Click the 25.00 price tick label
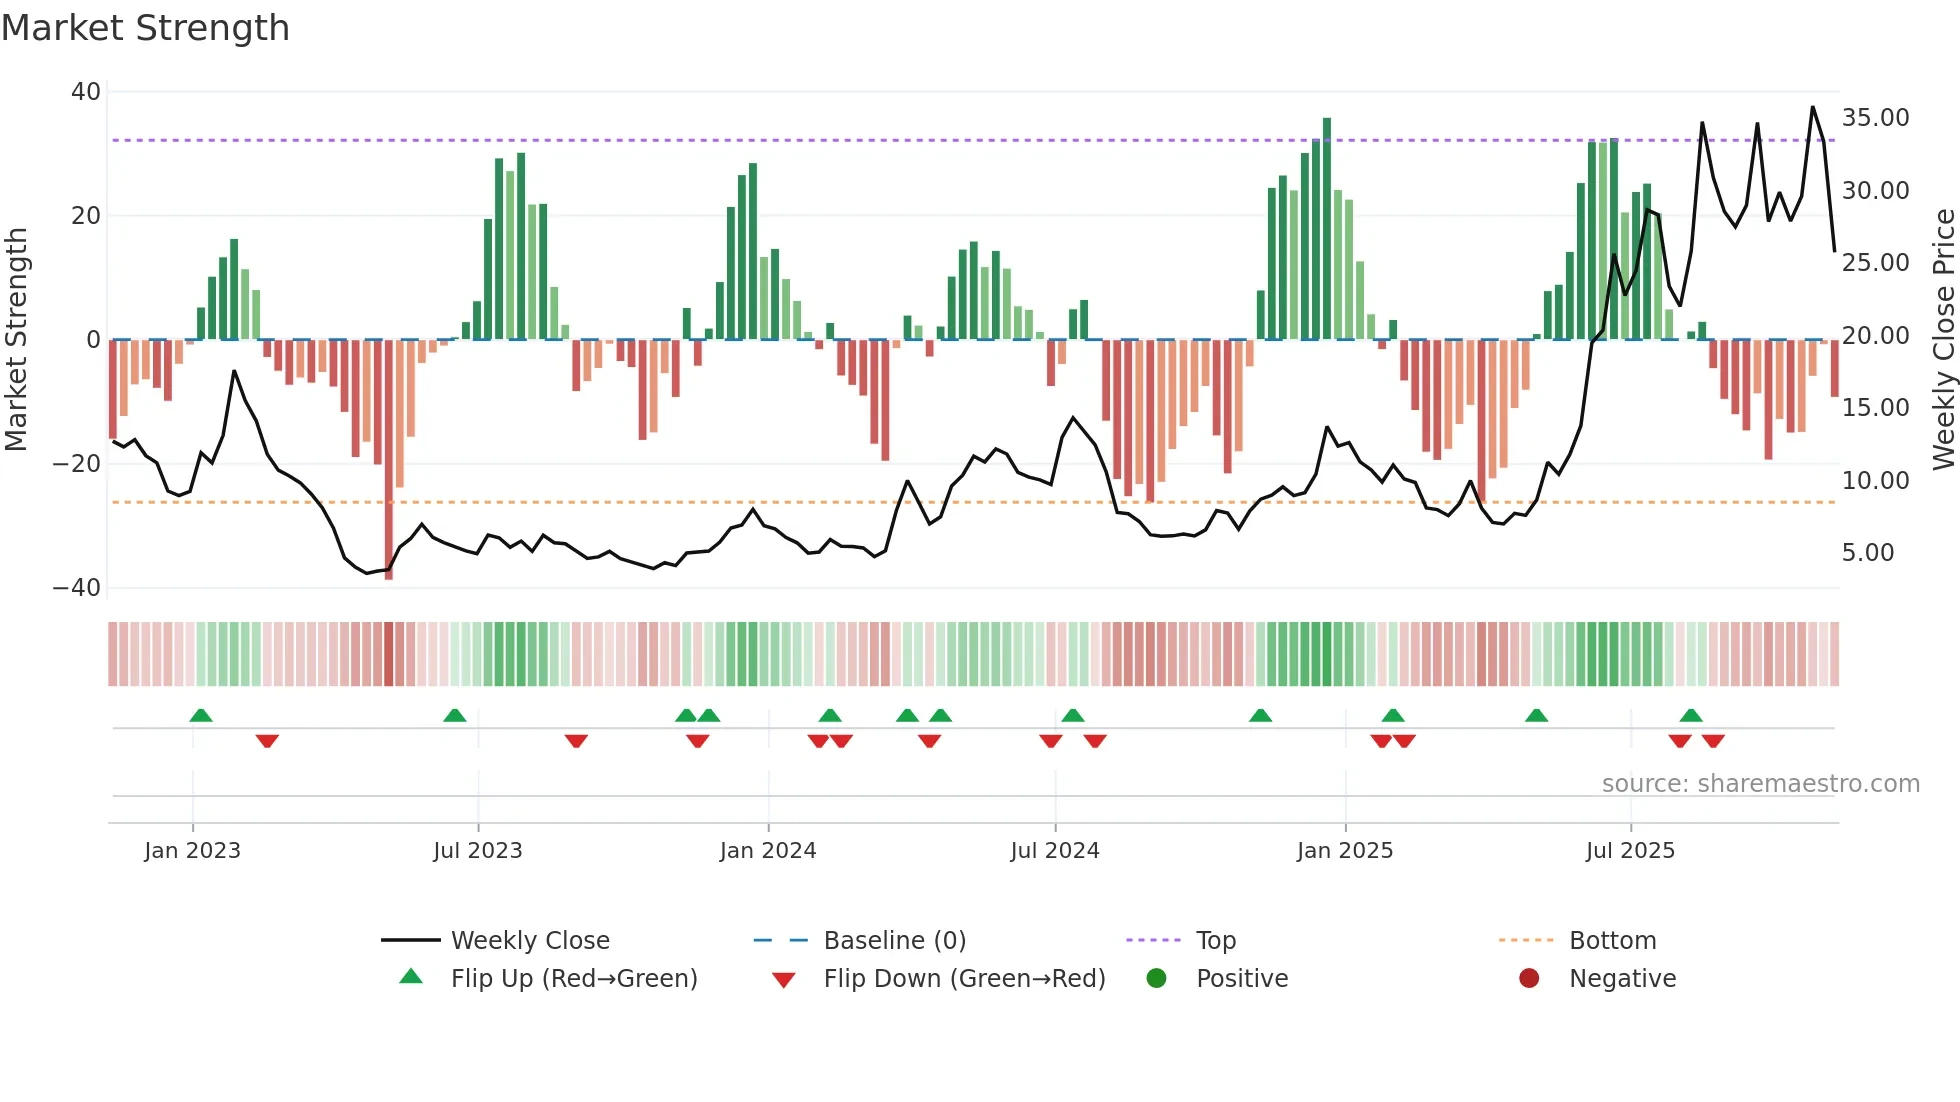The width and height of the screenshot is (1960, 1102). pyautogui.click(x=1876, y=263)
